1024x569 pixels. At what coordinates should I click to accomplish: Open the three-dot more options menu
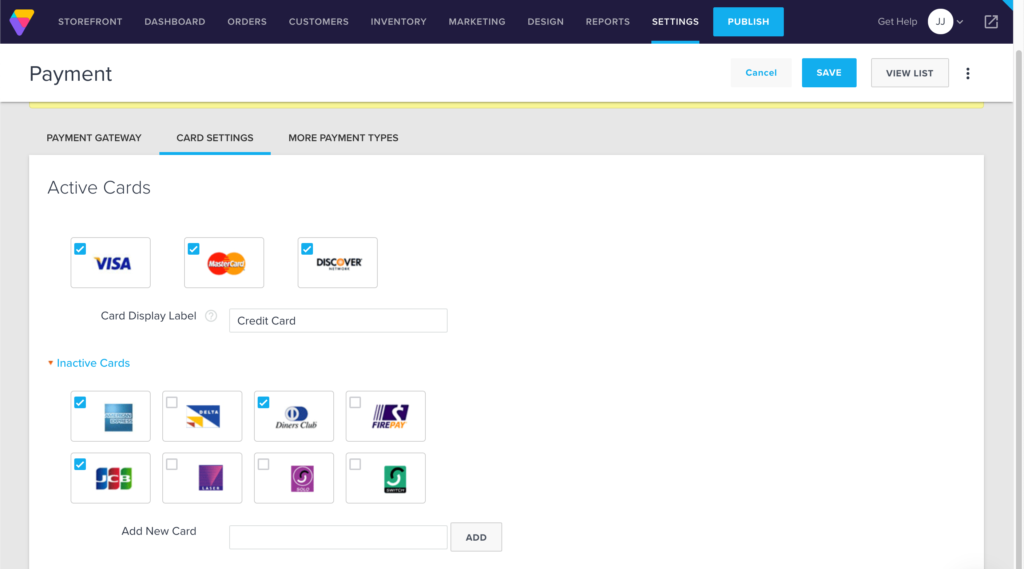click(968, 73)
